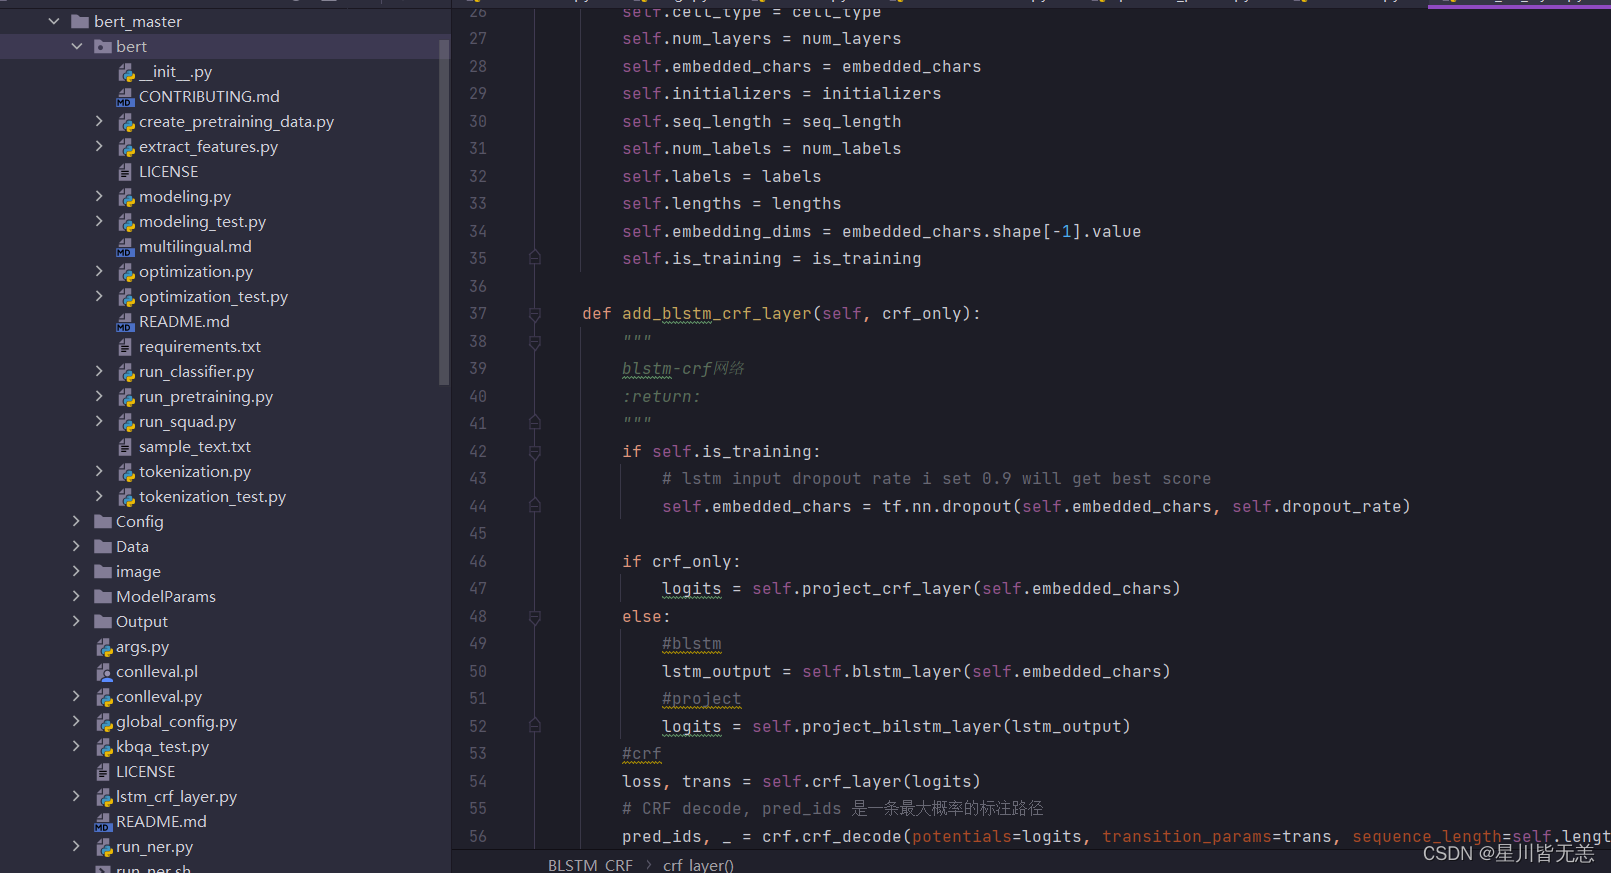Select the sample_text.txt file icon

[x=125, y=447]
